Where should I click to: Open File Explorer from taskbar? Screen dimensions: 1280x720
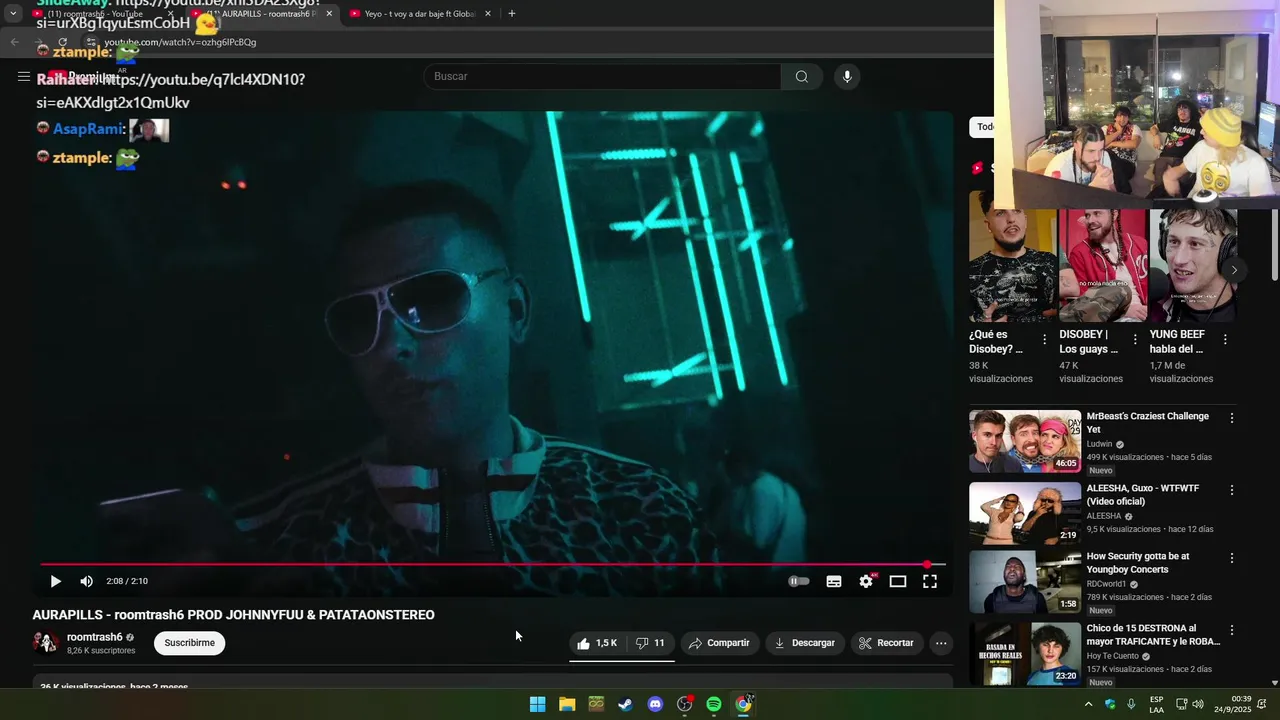point(567,704)
